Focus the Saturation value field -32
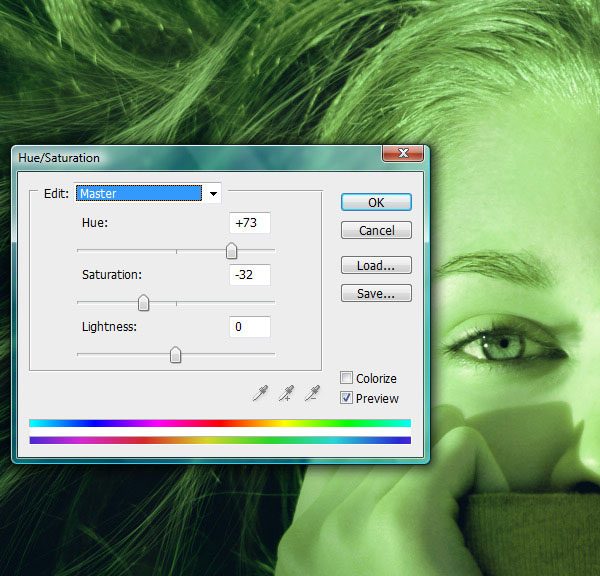Image resolution: width=600 pixels, height=576 pixels. pos(250,274)
